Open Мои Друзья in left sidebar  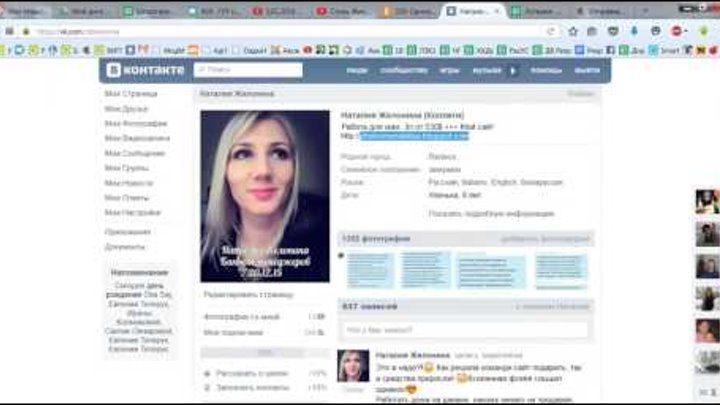click(x=125, y=108)
